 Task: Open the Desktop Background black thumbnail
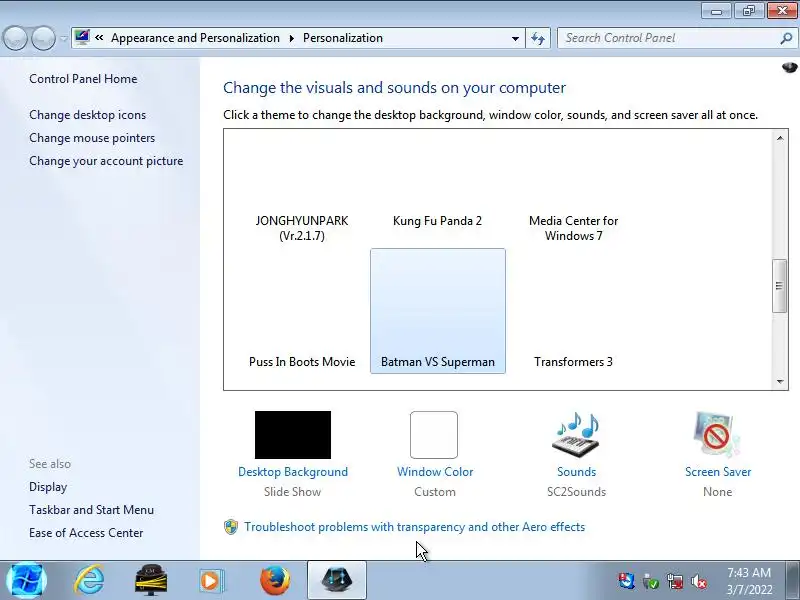[x=293, y=435]
